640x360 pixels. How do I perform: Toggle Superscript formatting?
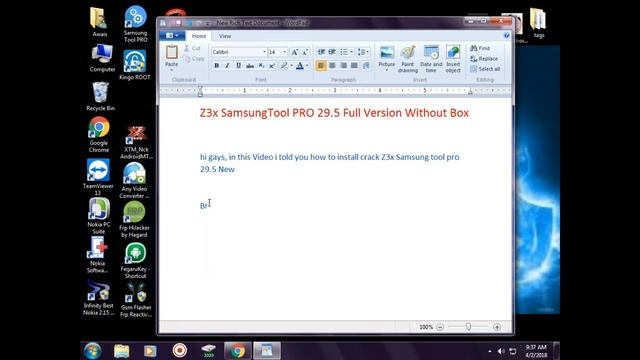(272, 66)
